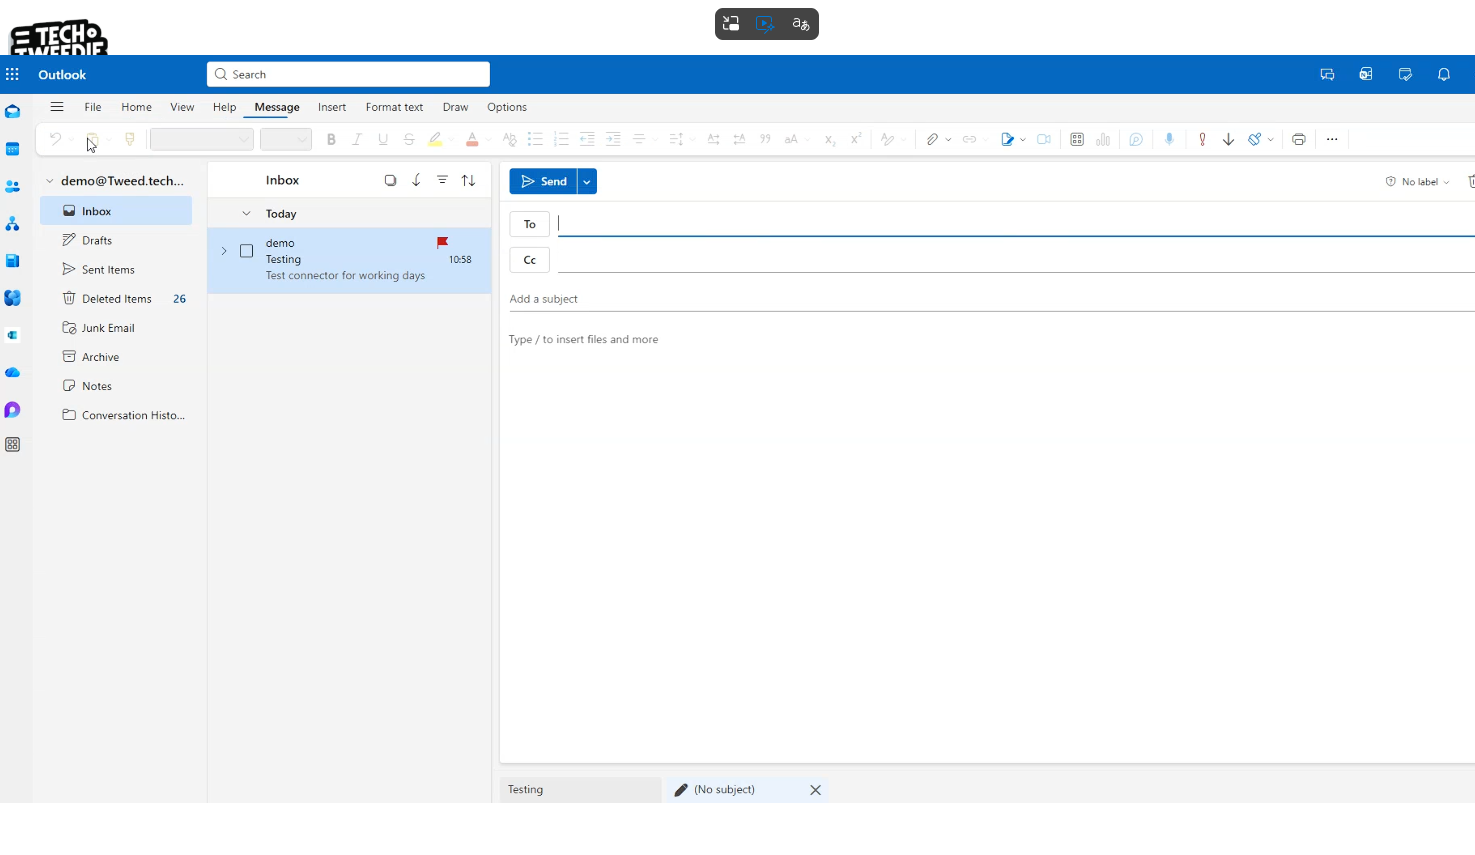
Task: Tick the checkbox beside demo Testing email
Action: [247, 252]
